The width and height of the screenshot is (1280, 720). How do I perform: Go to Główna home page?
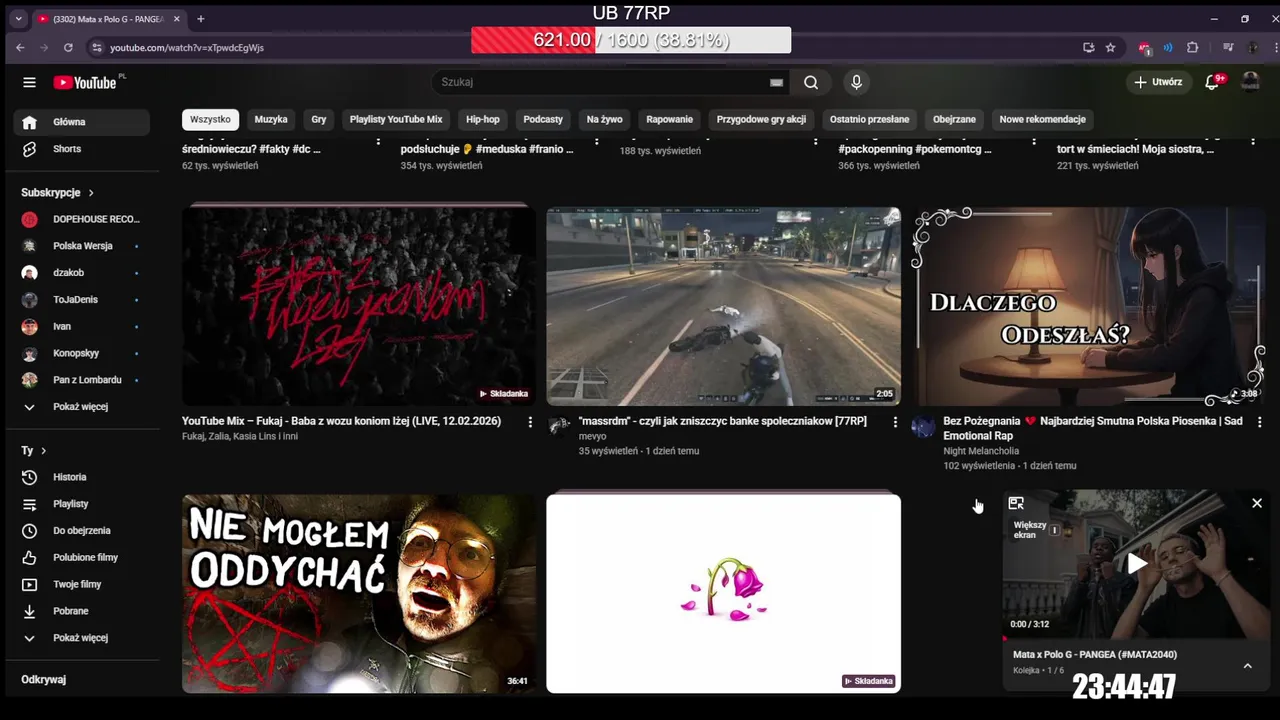(x=82, y=122)
